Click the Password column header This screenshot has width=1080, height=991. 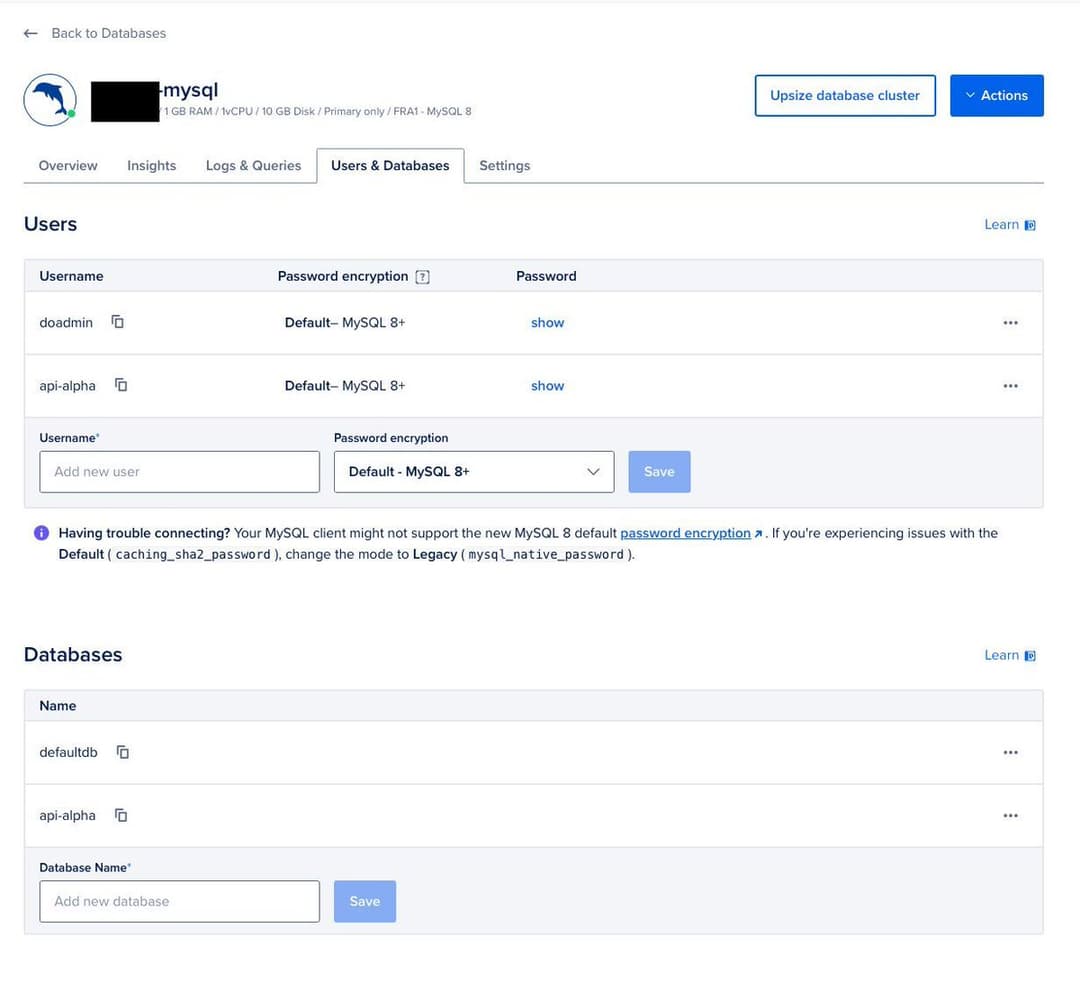point(546,276)
